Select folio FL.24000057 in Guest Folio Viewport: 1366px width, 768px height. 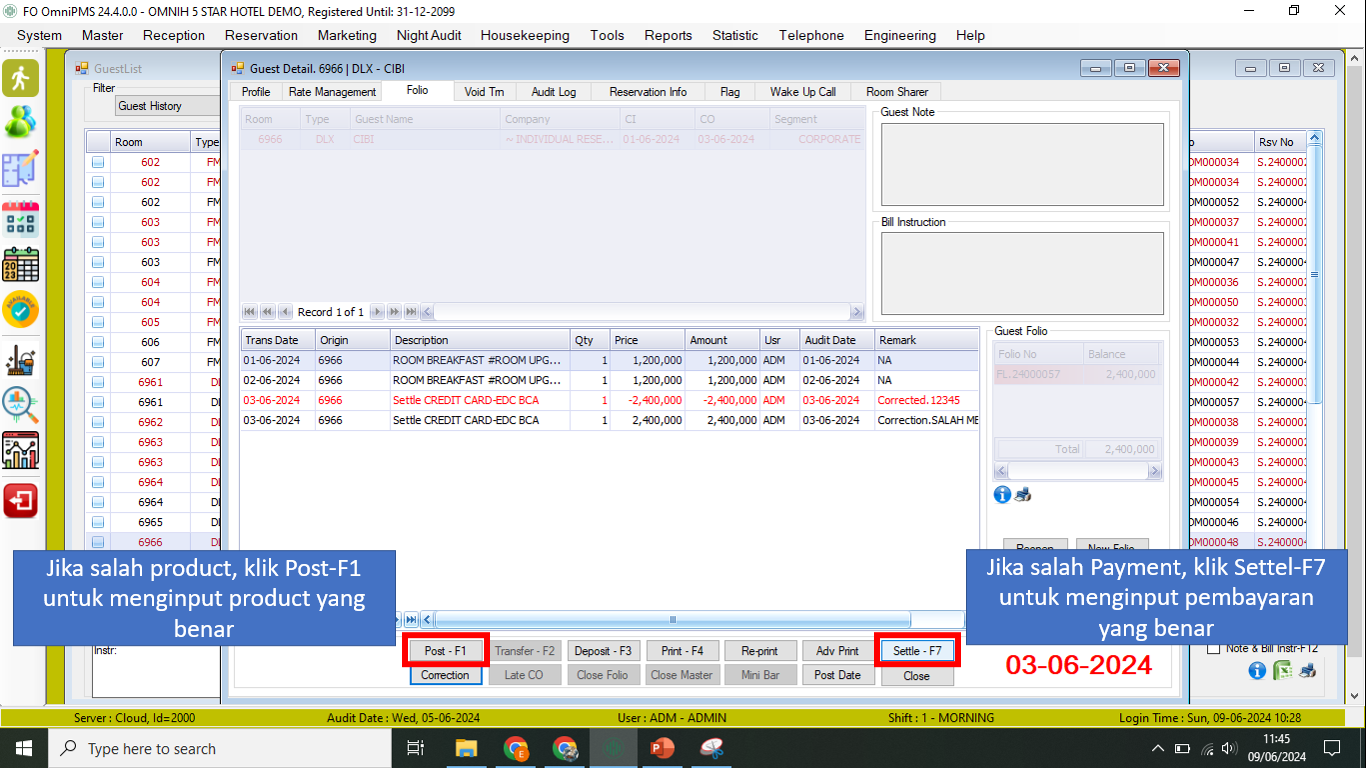[1077, 374]
